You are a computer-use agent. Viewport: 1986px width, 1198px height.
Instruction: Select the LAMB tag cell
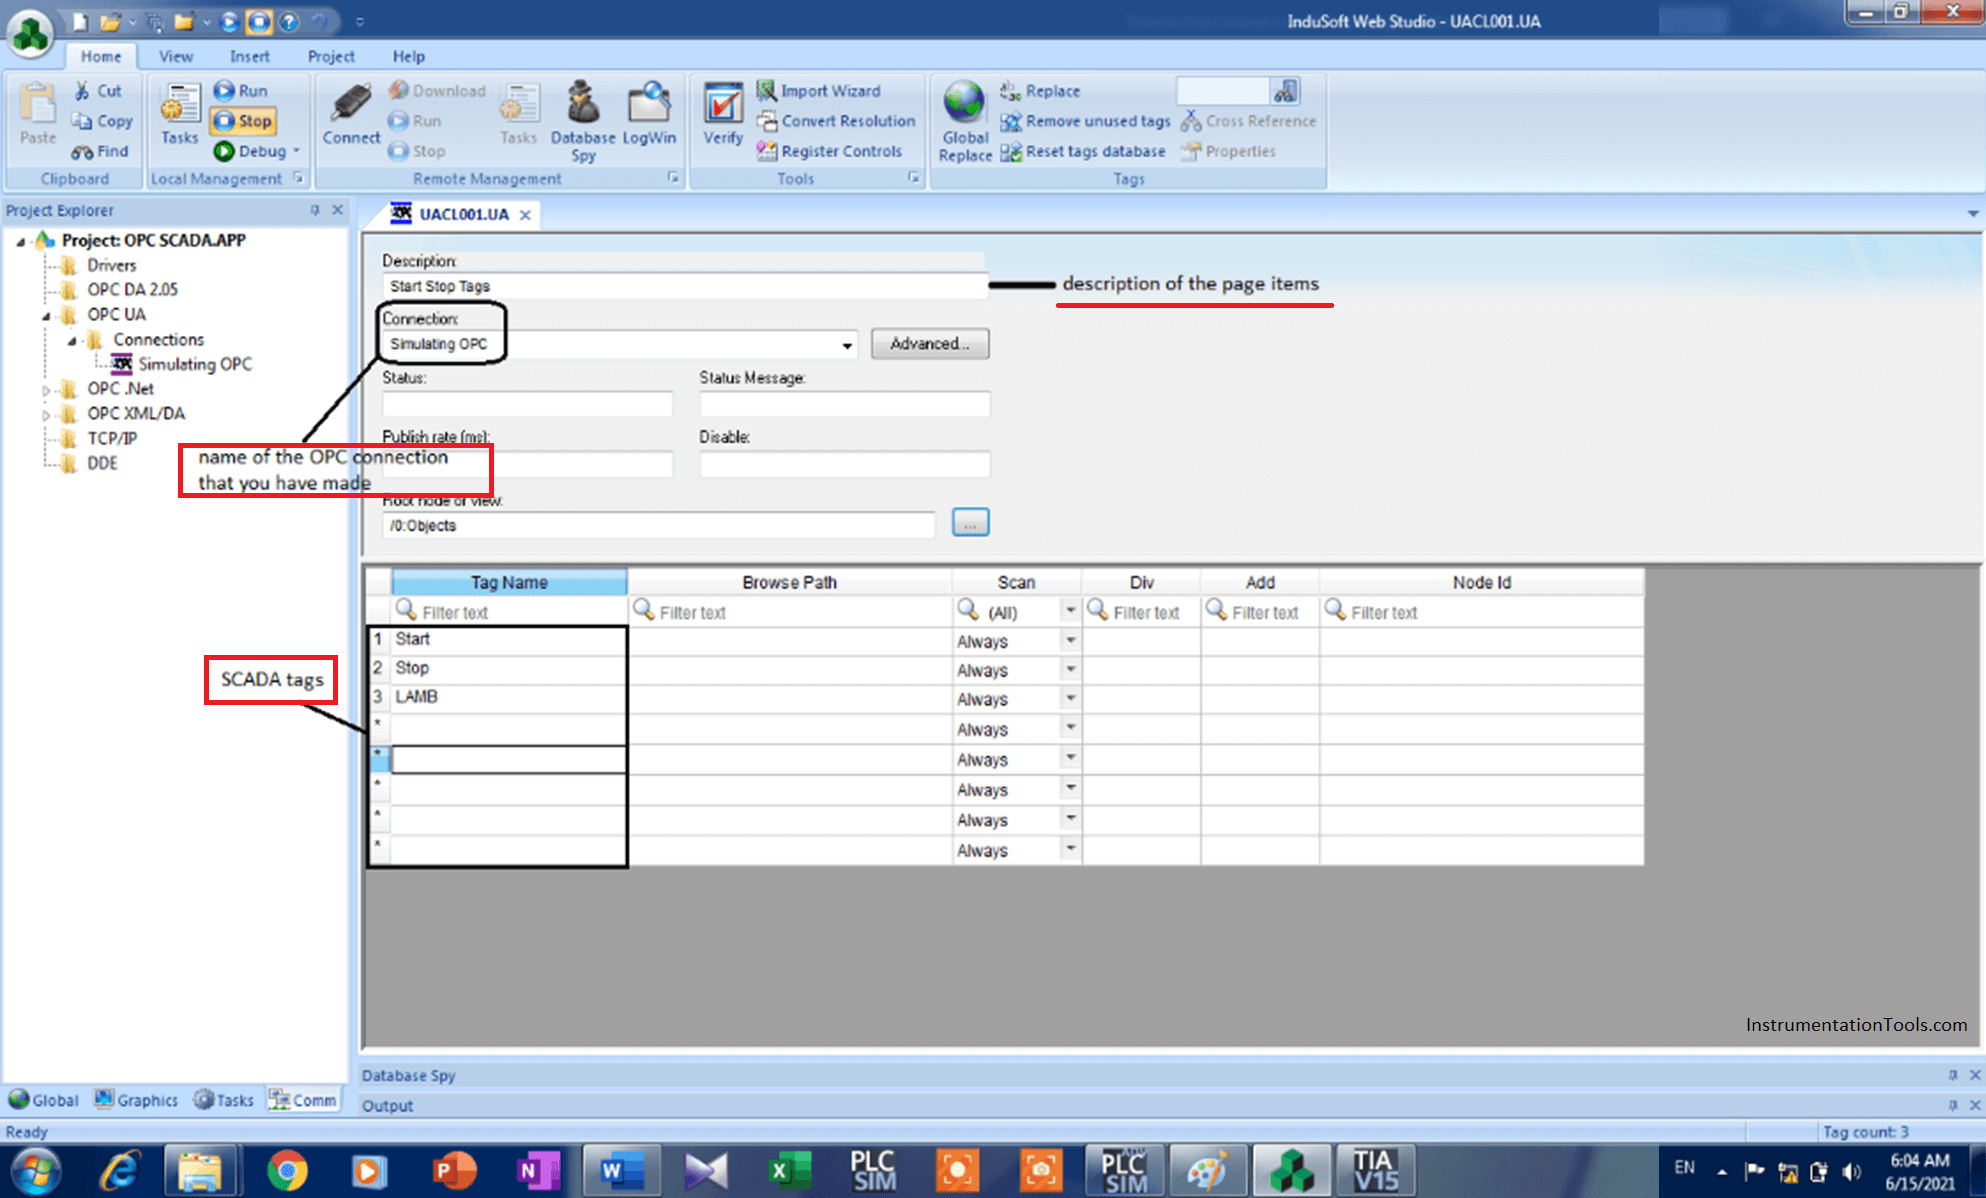[x=508, y=697]
